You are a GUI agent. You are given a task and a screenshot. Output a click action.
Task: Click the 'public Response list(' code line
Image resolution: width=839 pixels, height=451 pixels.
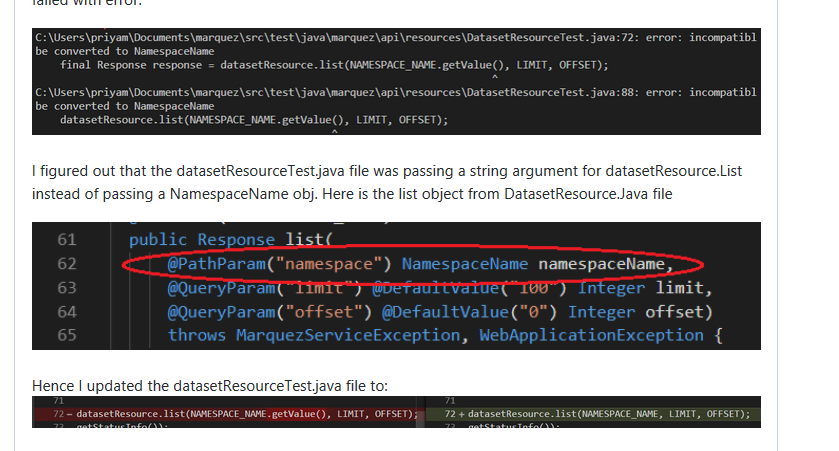pos(236,241)
